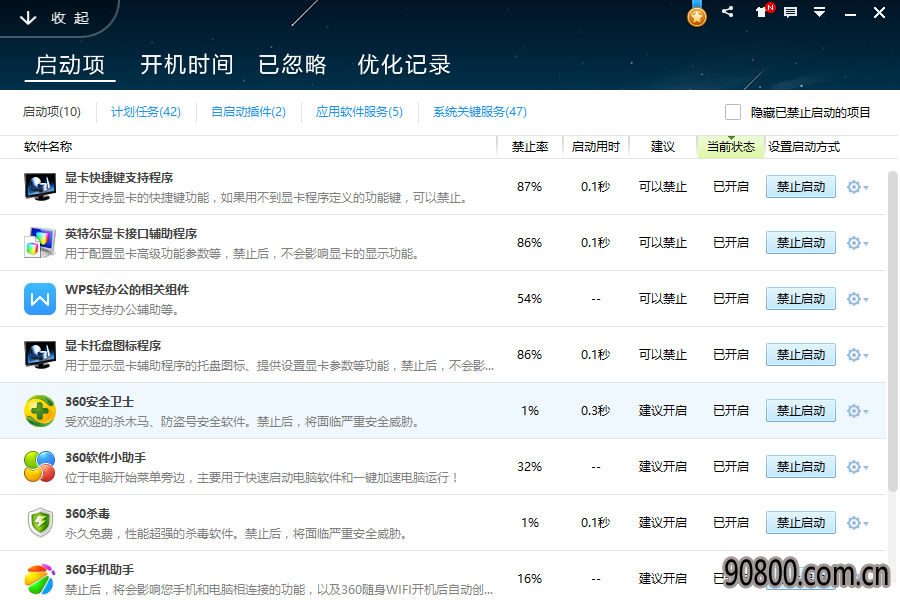Click the 16% 禁止率 value
This screenshot has width=900, height=600.
(529, 579)
